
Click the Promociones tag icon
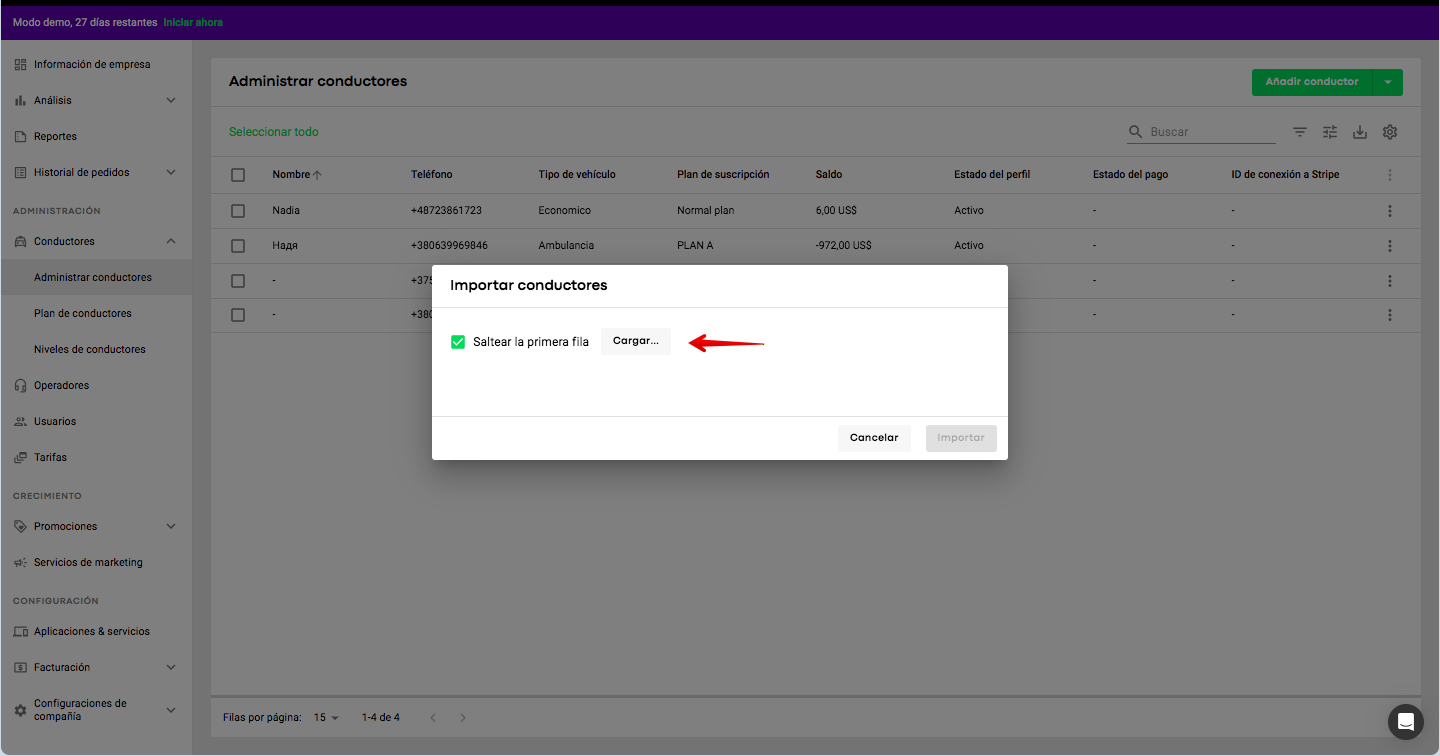pyautogui.click(x=21, y=526)
